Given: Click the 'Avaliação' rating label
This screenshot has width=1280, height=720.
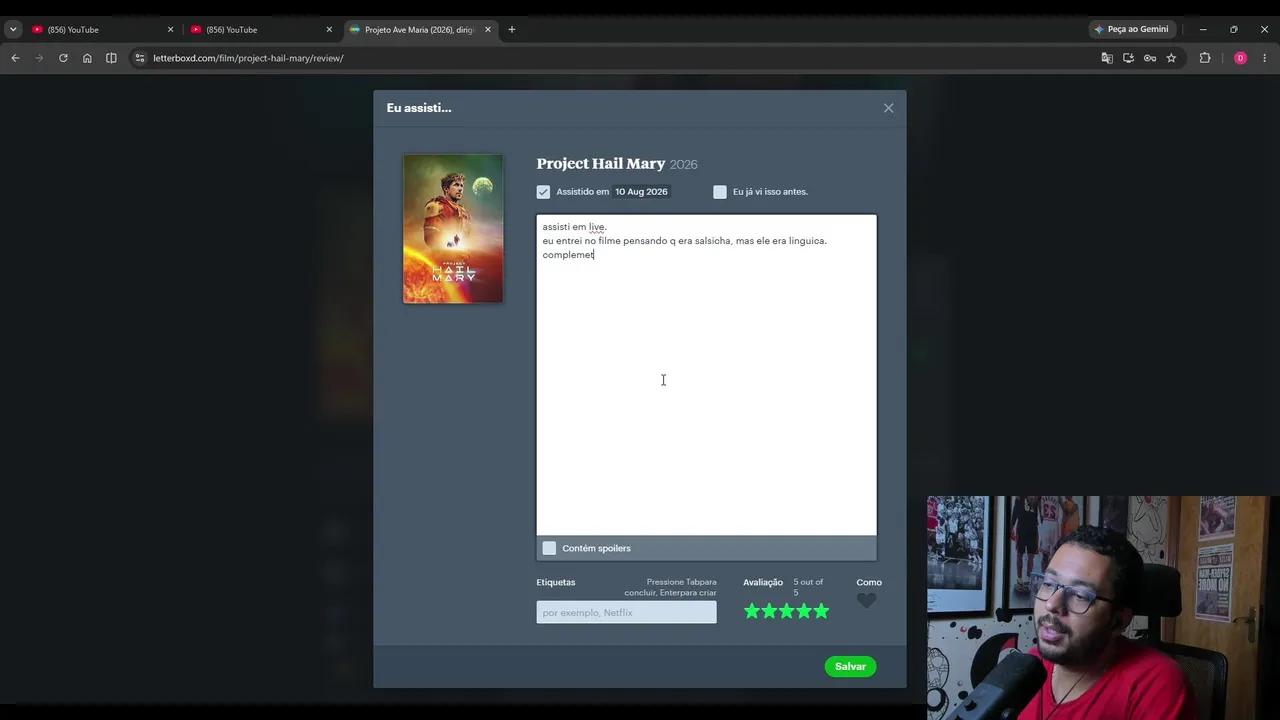Looking at the screenshot, I should point(763,582).
